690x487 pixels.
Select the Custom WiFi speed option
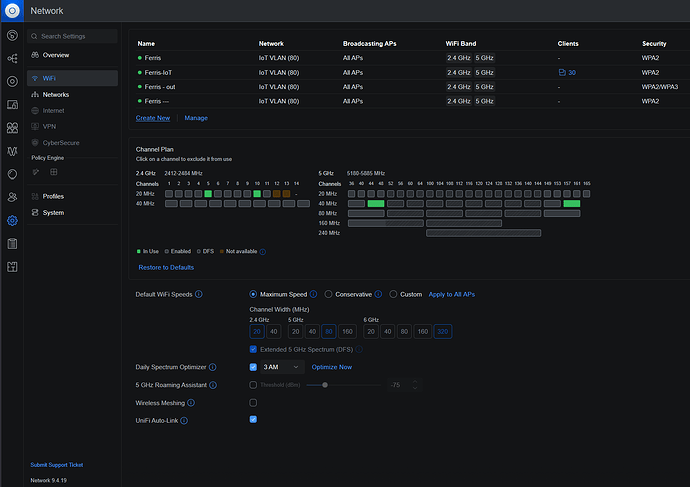tap(392, 295)
